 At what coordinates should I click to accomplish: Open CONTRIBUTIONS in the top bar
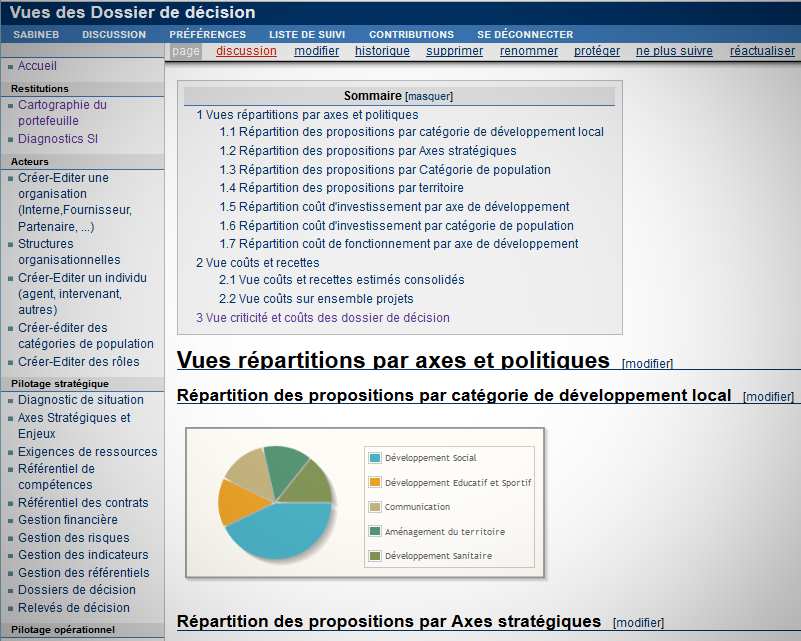pyautogui.click(x=411, y=34)
